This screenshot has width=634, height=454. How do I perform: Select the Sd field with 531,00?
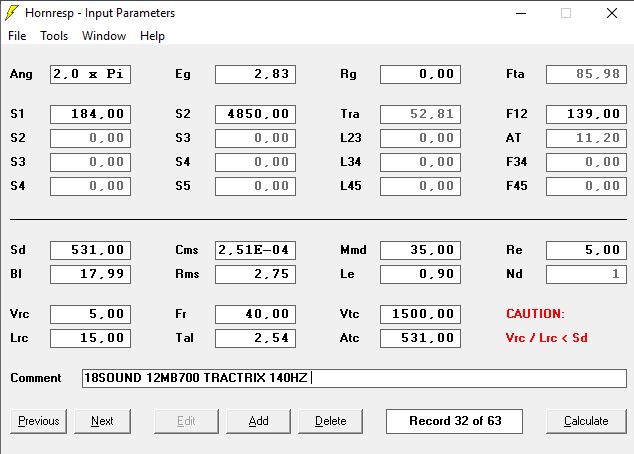point(90,250)
